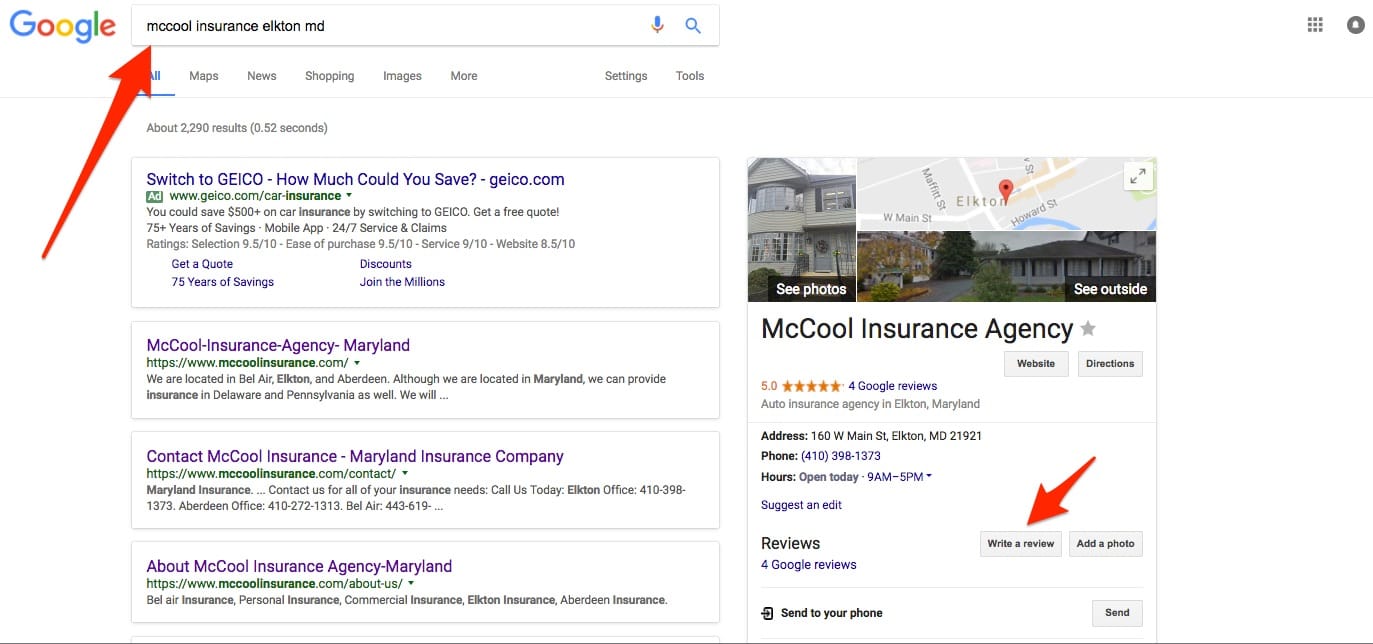1373x644 pixels.
Task: Open the Switch to GEICO ad headline
Action: (x=355, y=180)
